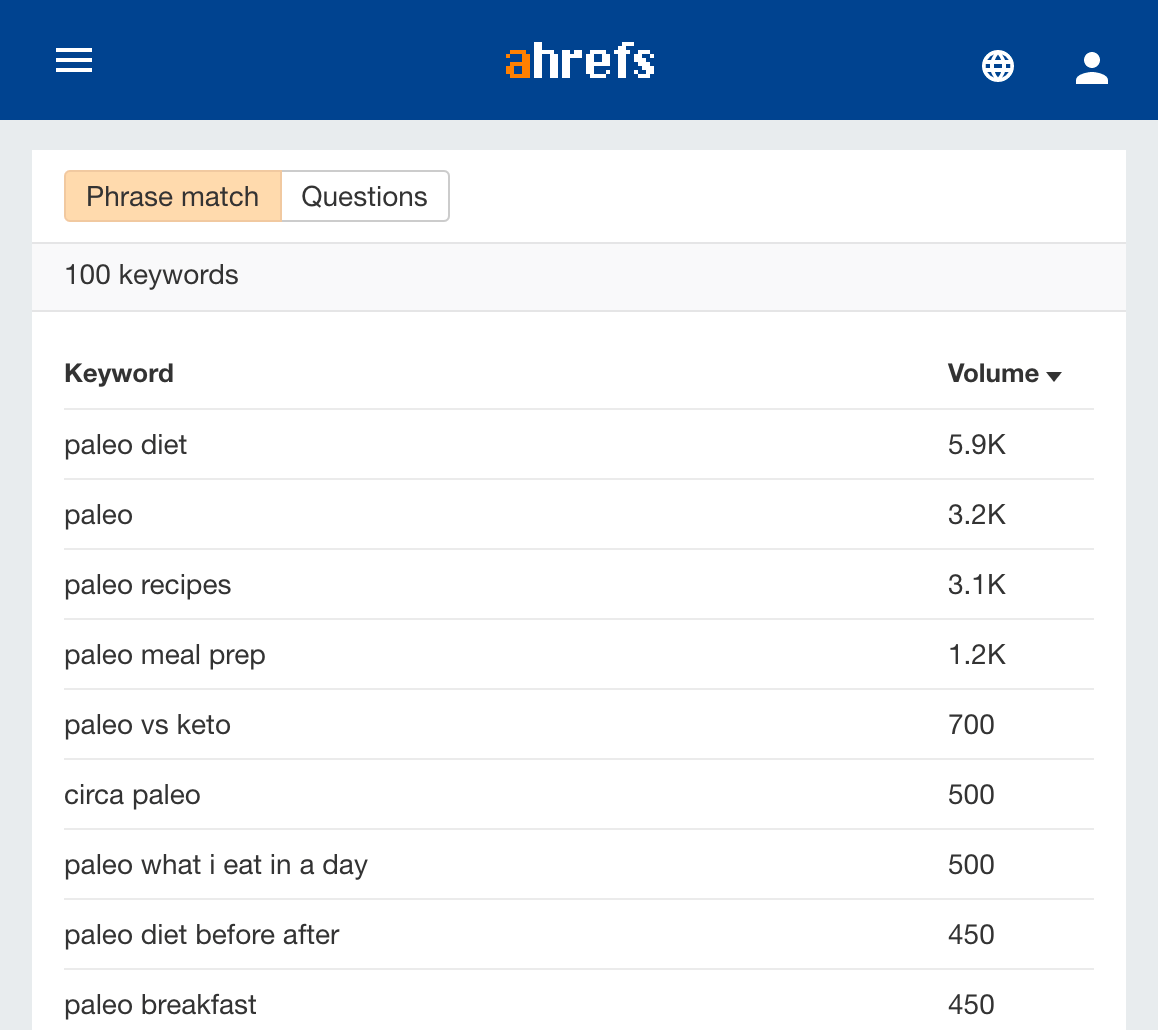The image size is (1158, 1030).
Task: Switch to the Questions tab
Action: pos(364,196)
